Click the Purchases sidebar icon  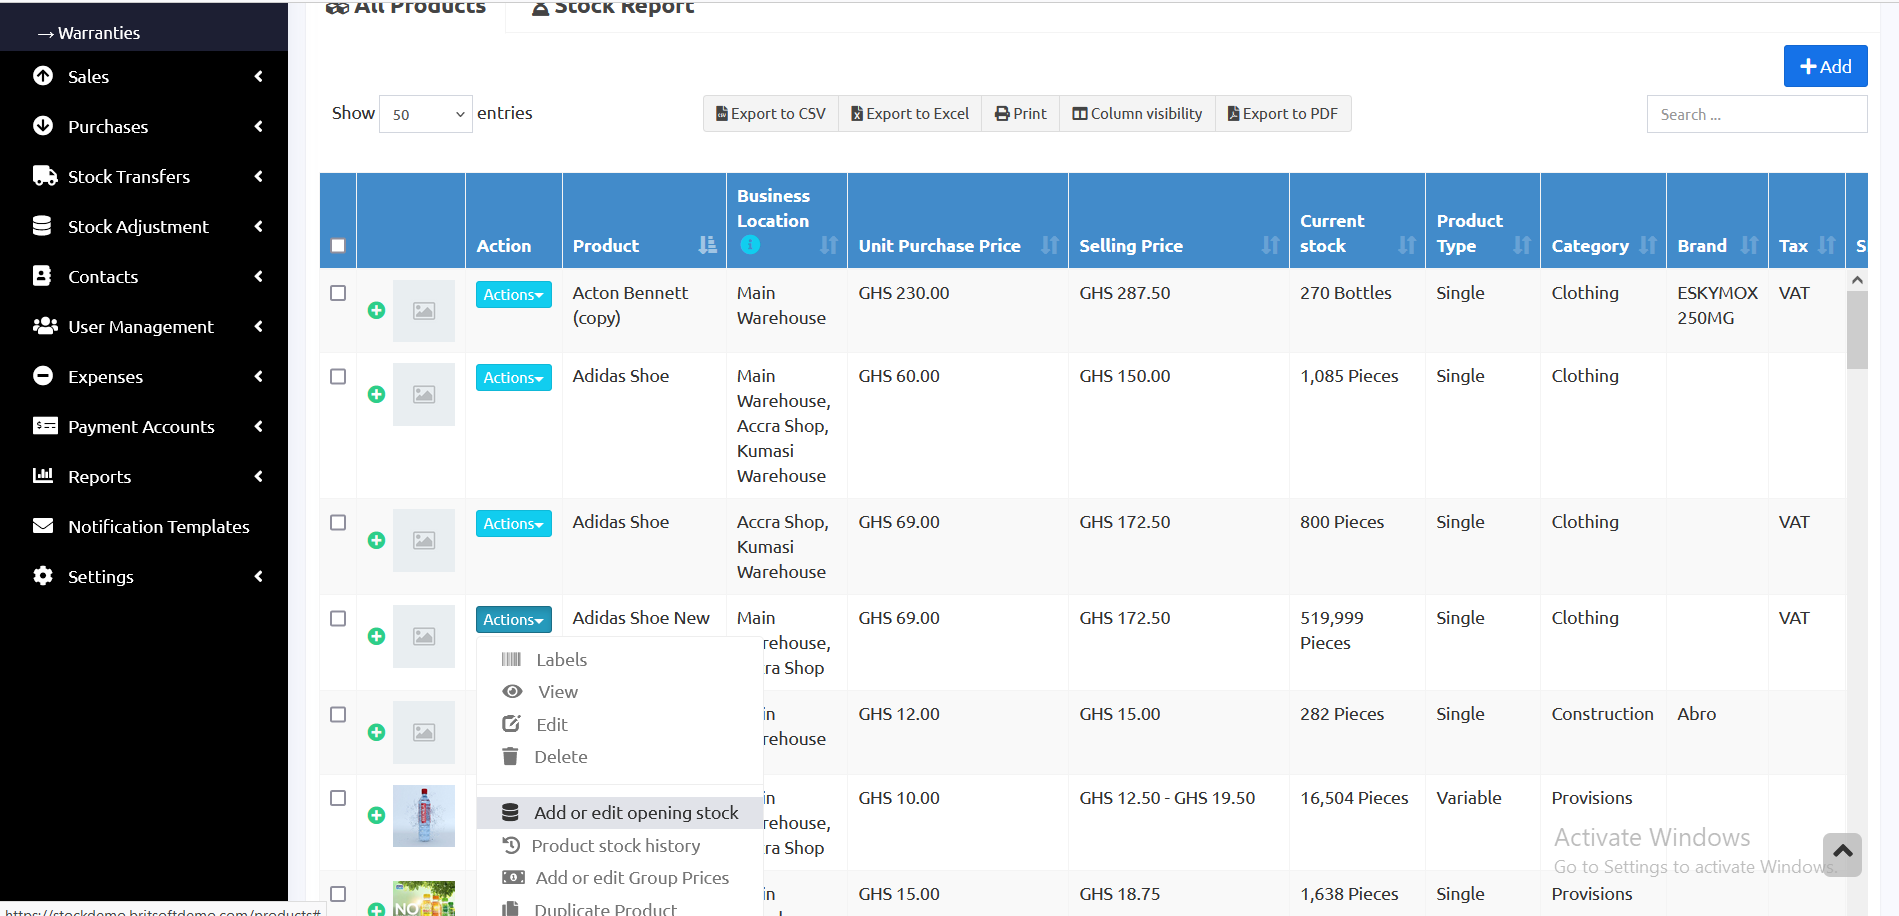pos(43,126)
